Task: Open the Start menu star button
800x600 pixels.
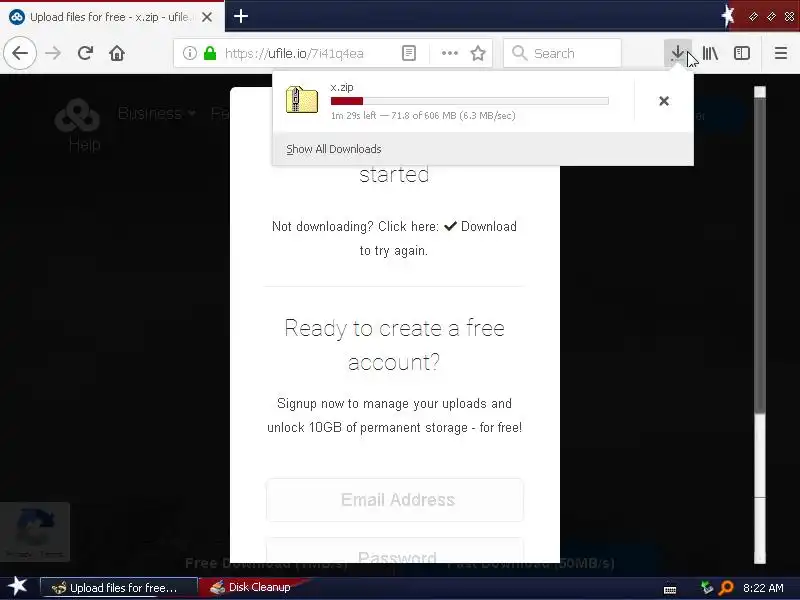Action: (17, 586)
